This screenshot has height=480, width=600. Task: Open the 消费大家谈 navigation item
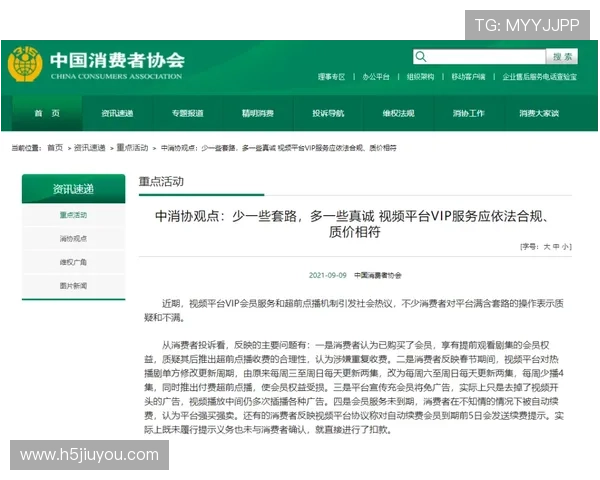coord(539,113)
